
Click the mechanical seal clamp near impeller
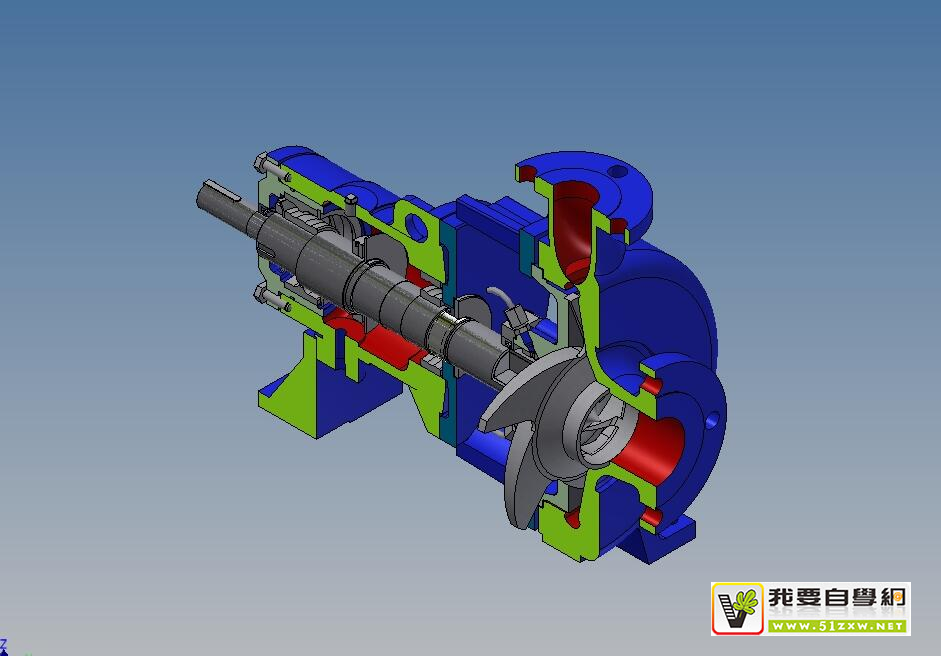coord(518,323)
